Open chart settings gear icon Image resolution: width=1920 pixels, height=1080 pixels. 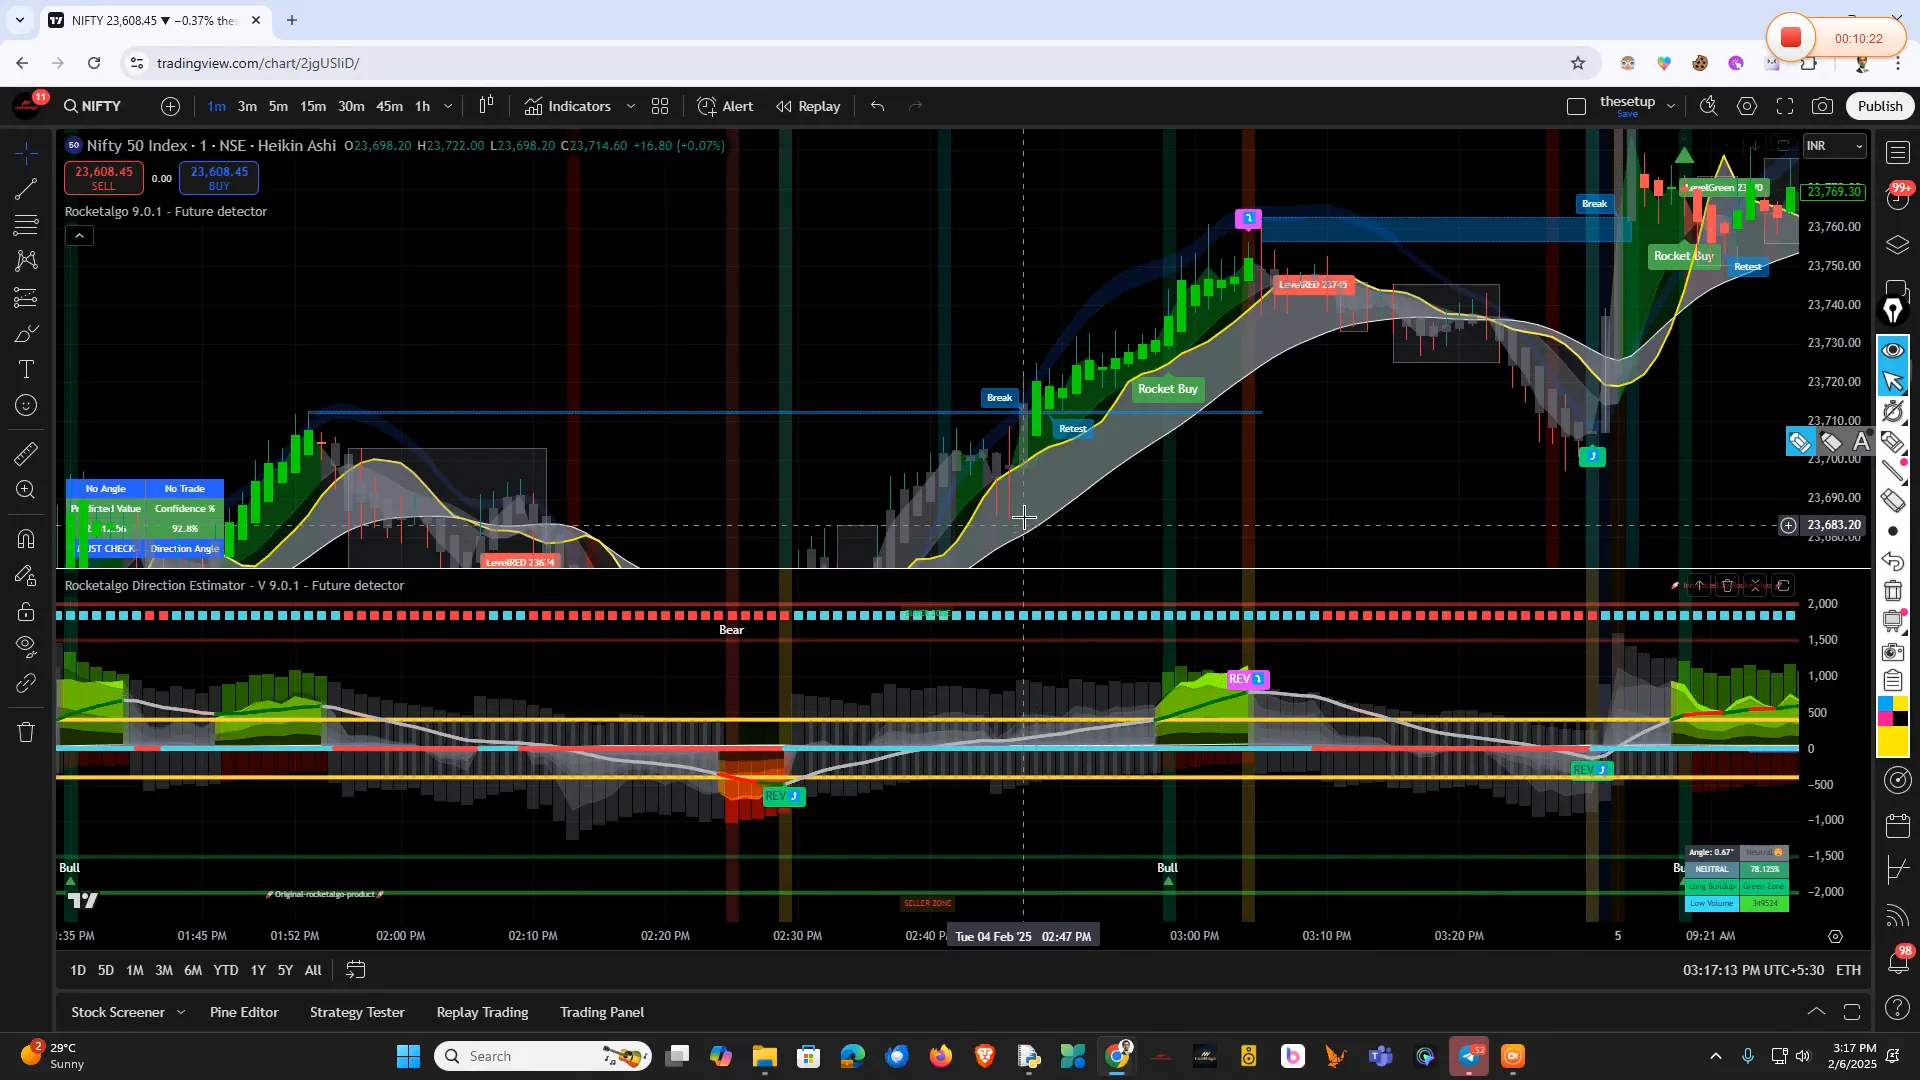point(1747,107)
